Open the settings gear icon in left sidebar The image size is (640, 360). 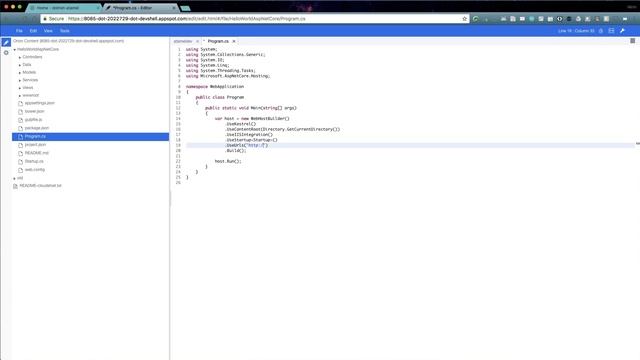(x=6, y=53)
